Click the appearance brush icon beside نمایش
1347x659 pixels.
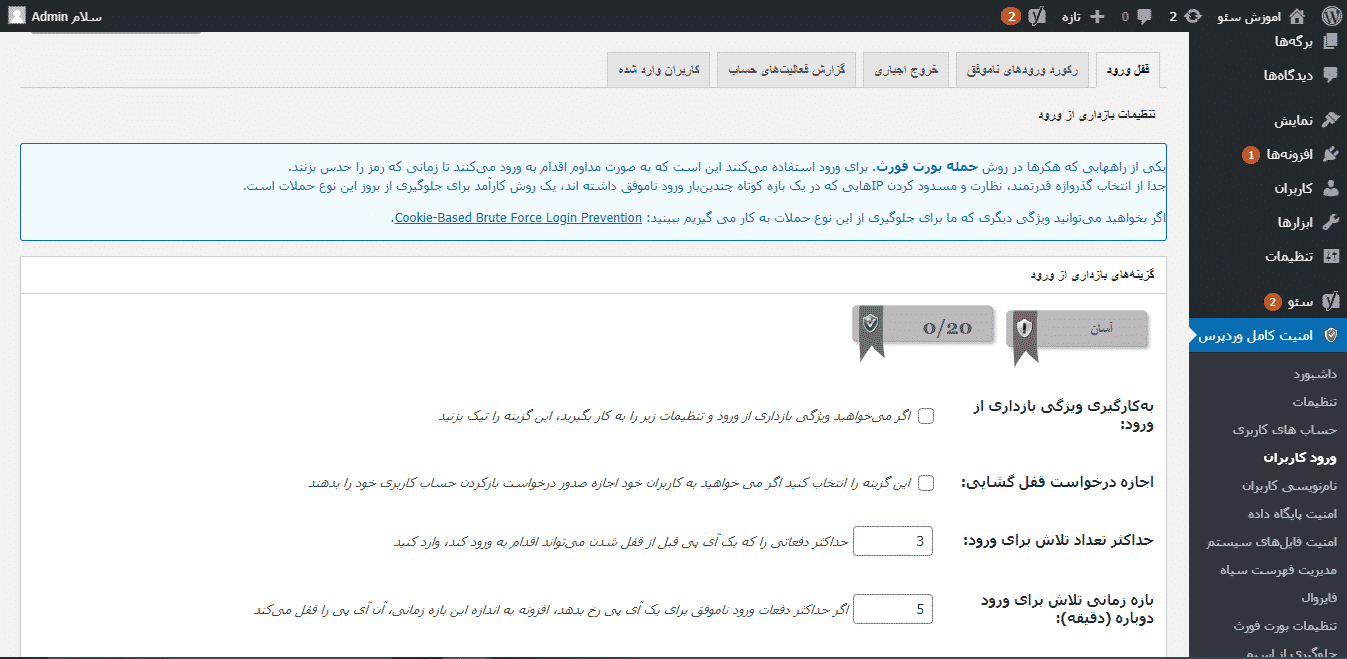tap(1330, 120)
